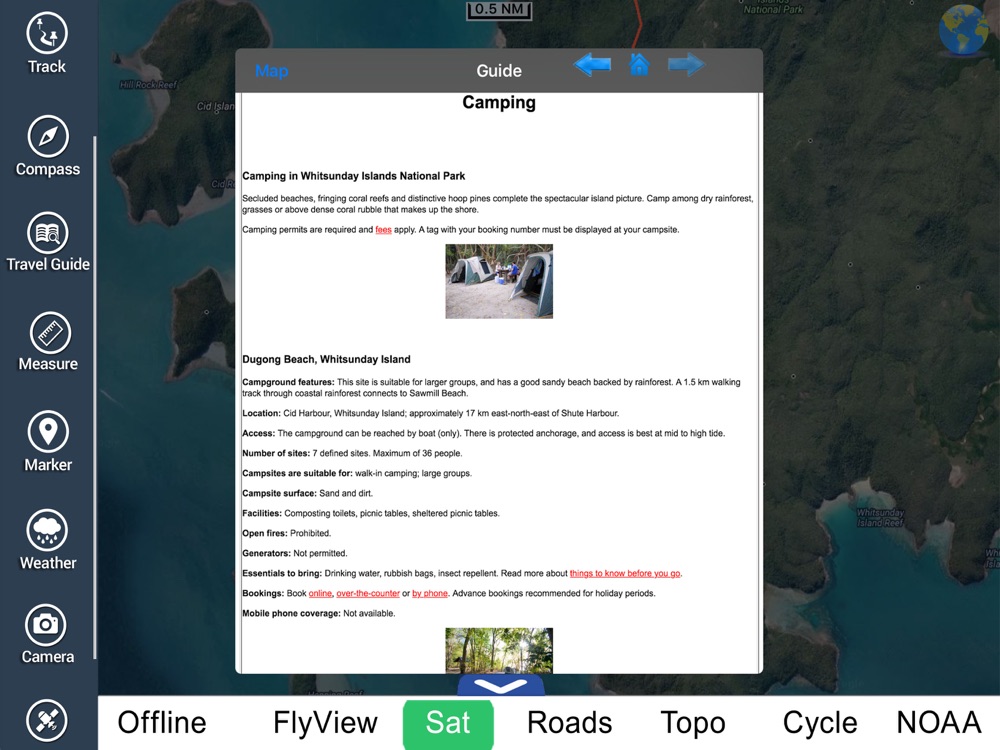Image resolution: width=1000 pixels, height=750 pixels.
Task: Open the 'over-the-counter' booking link
Action: (x=368, y=593)
